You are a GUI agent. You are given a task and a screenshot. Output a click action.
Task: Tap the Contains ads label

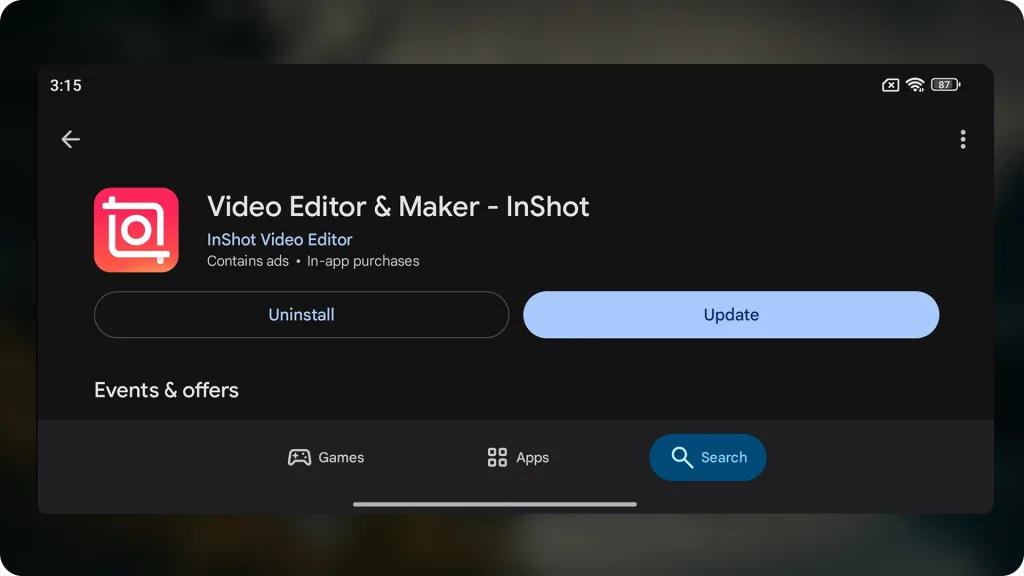(x=247, y=261)
